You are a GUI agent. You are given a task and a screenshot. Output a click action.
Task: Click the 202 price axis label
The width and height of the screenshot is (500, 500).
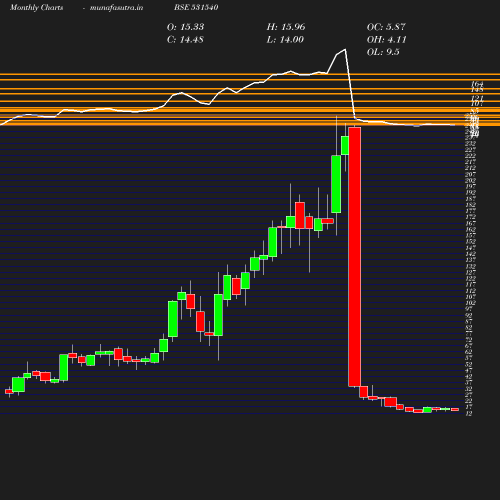click(470, 180)
